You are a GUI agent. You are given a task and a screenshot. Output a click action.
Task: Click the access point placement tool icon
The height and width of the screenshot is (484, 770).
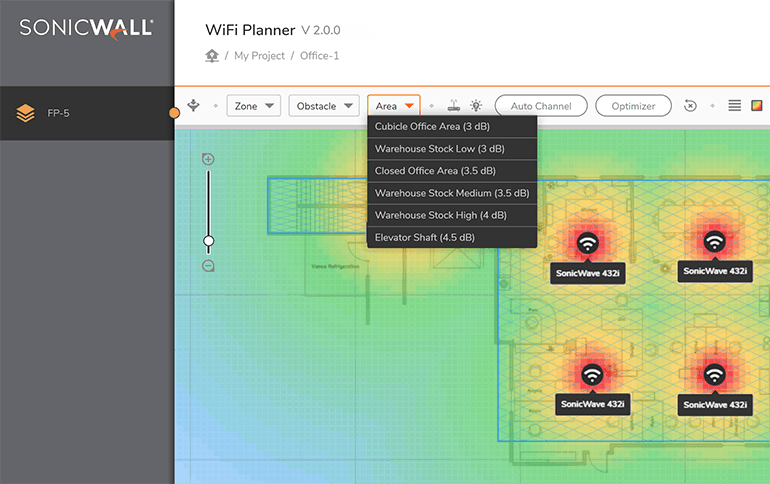193,106
